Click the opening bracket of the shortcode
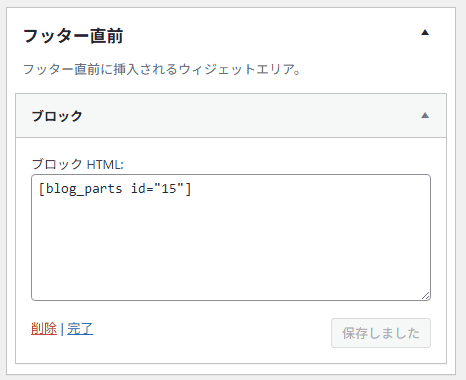 point(42,189)
